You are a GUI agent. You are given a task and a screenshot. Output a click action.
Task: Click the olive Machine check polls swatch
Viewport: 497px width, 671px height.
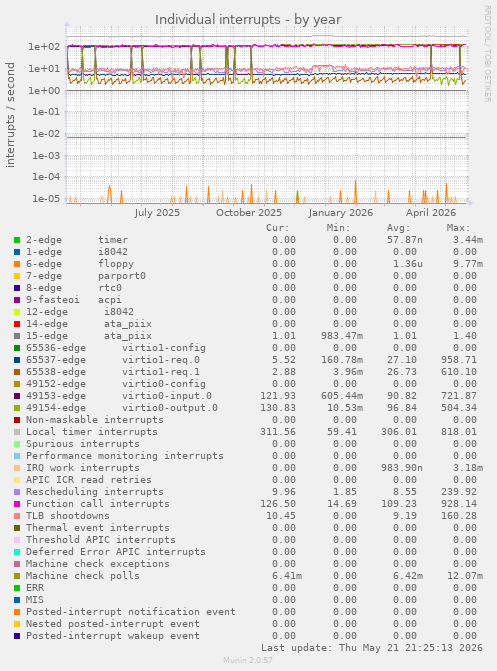pyautogui.click(x=17, y=576)
